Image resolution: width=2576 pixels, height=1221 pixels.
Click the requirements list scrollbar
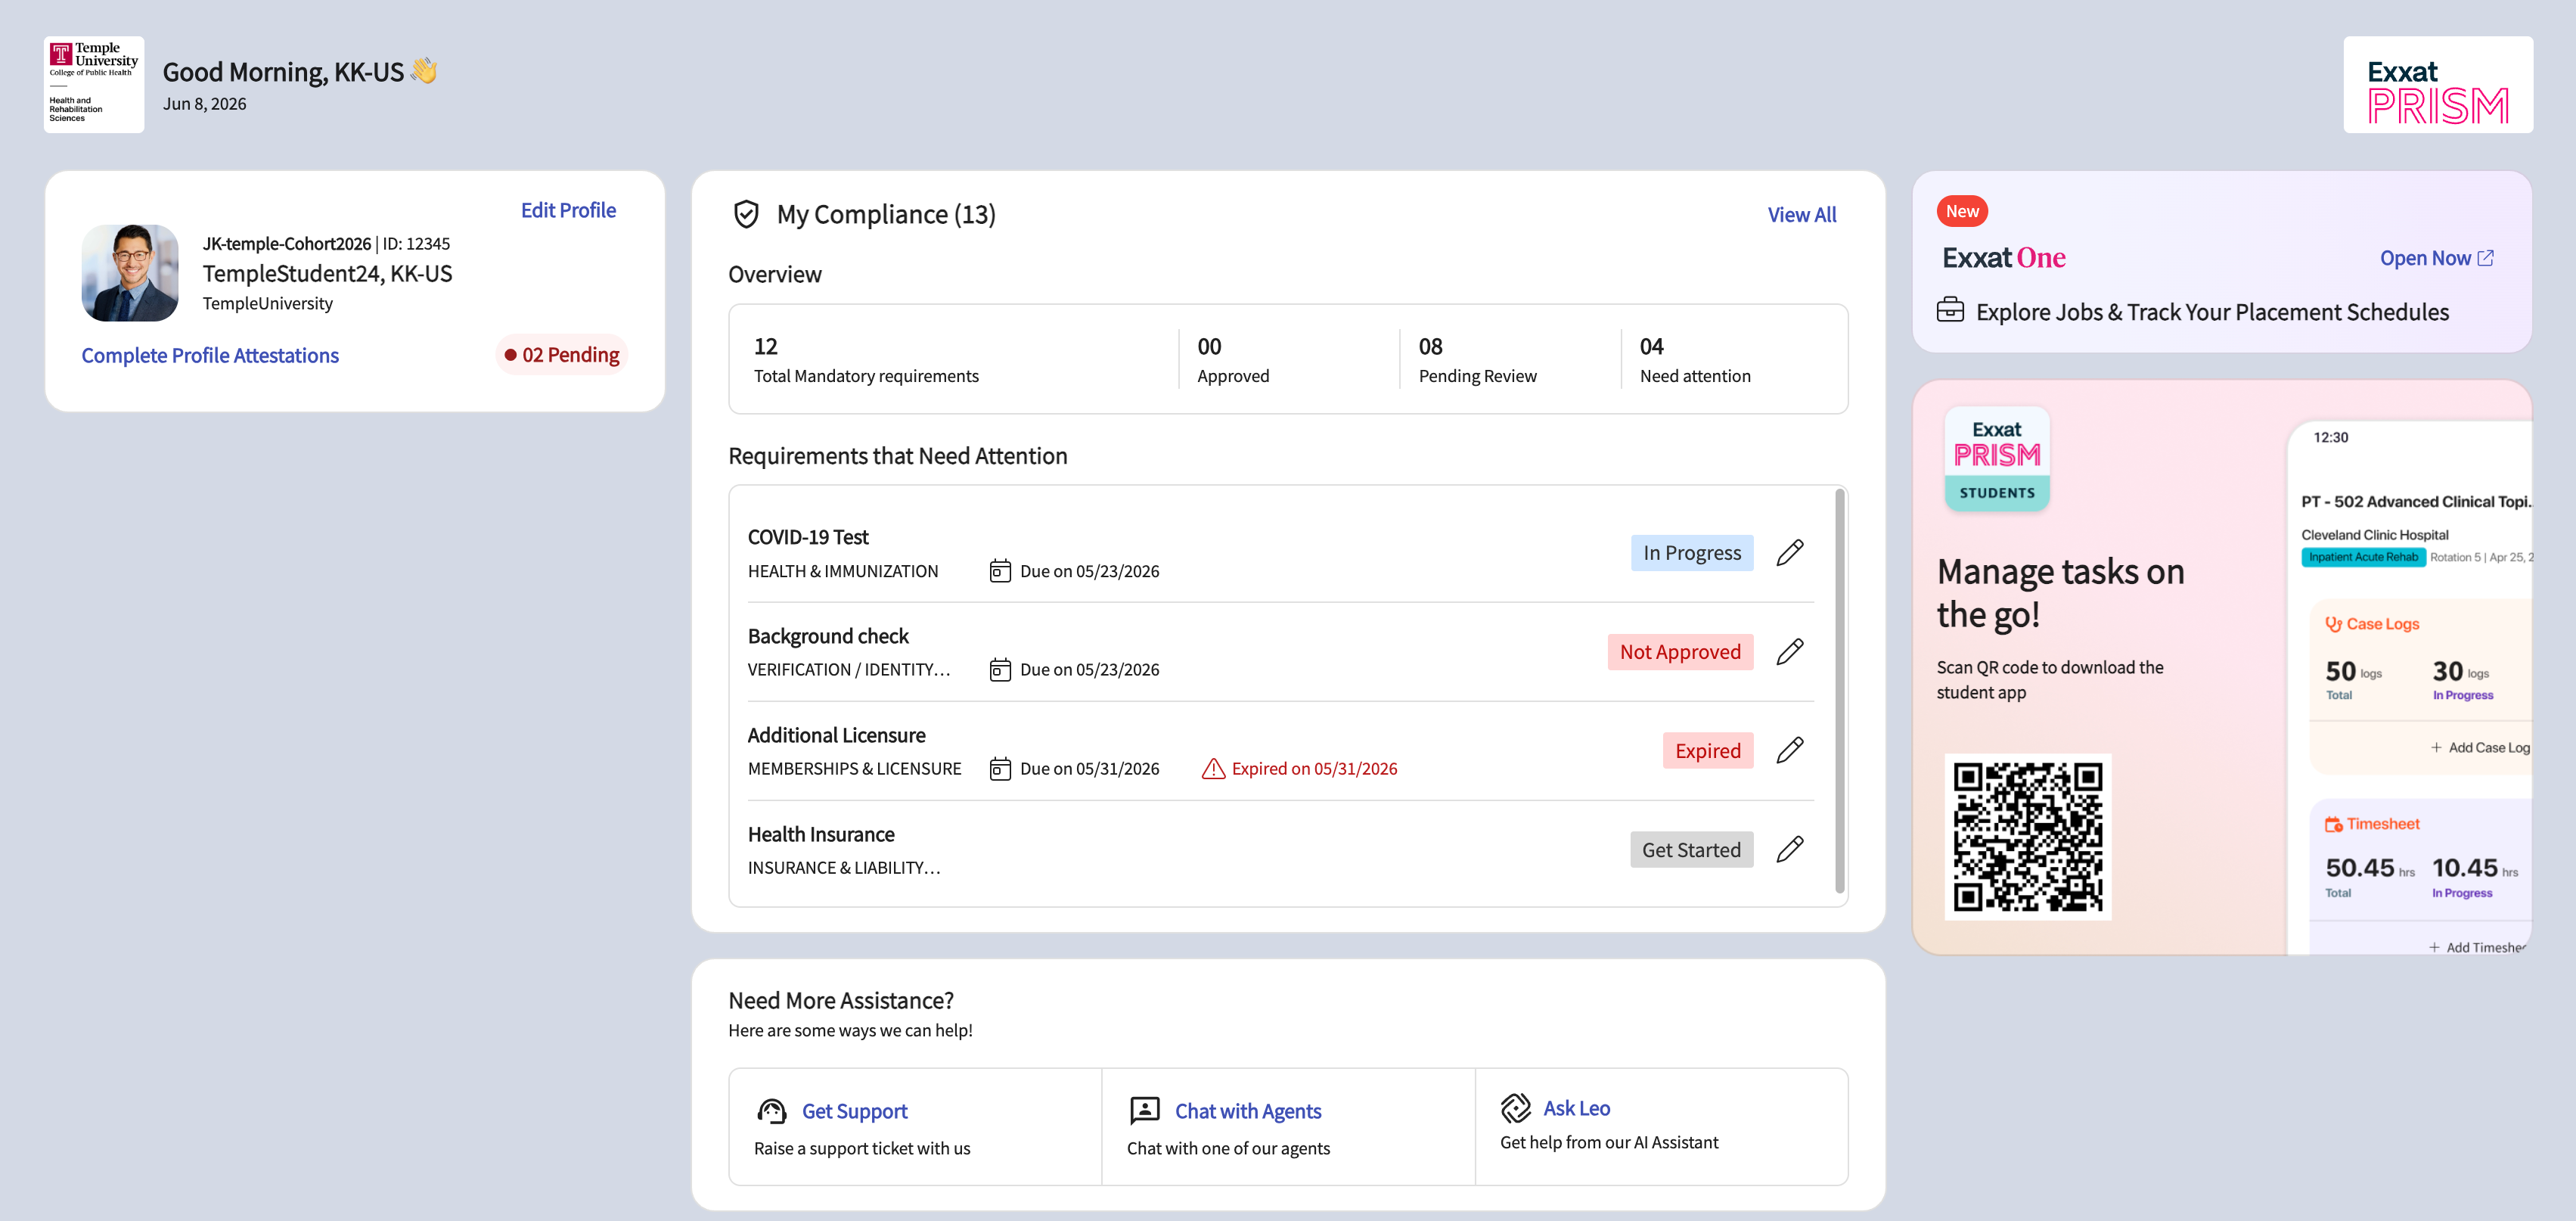[1840, 690]
